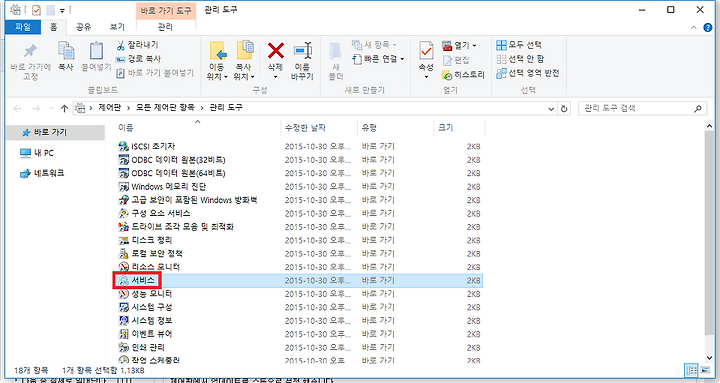Select the 리소스 모니터 icon
This screenshot has height=383, width=720.
tap(123, 267)
